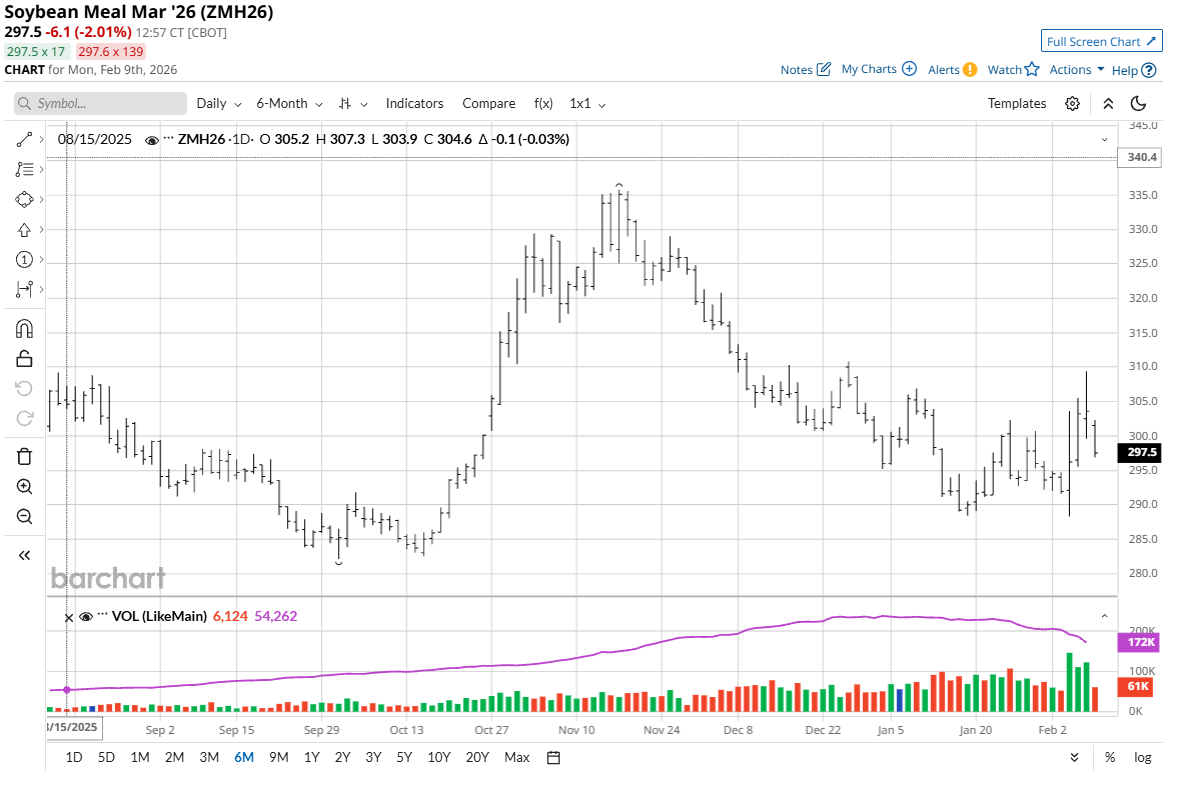Zoom in using the magnifier plus

[24, 487]
